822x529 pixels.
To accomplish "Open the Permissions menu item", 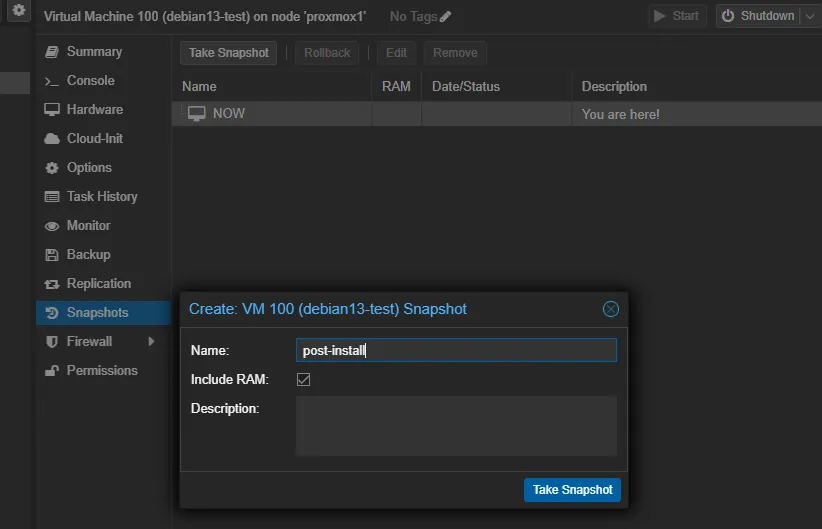I will coord(103,371).
